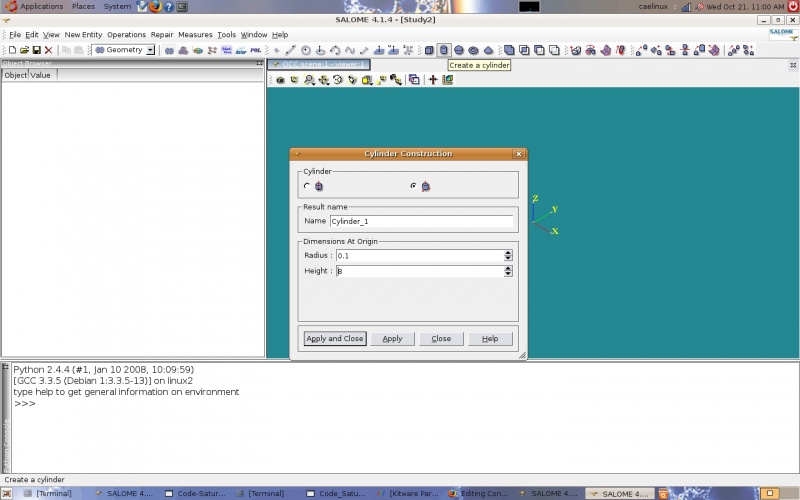Select the second cylinder construction radio option
The width and height of the screenshot is (800, 500).
413,186
